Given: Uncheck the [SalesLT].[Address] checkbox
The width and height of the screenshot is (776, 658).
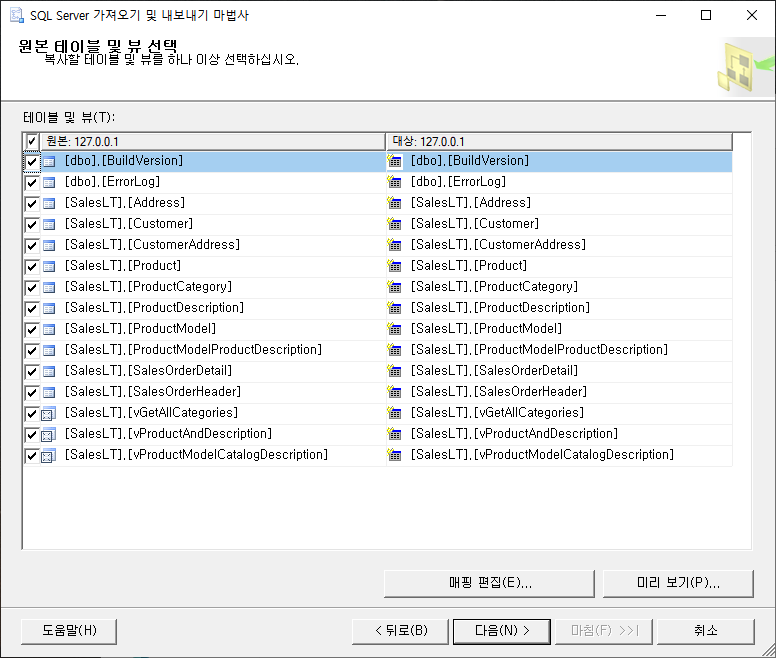Looking at the screenshot, I should tap(32, 204).
